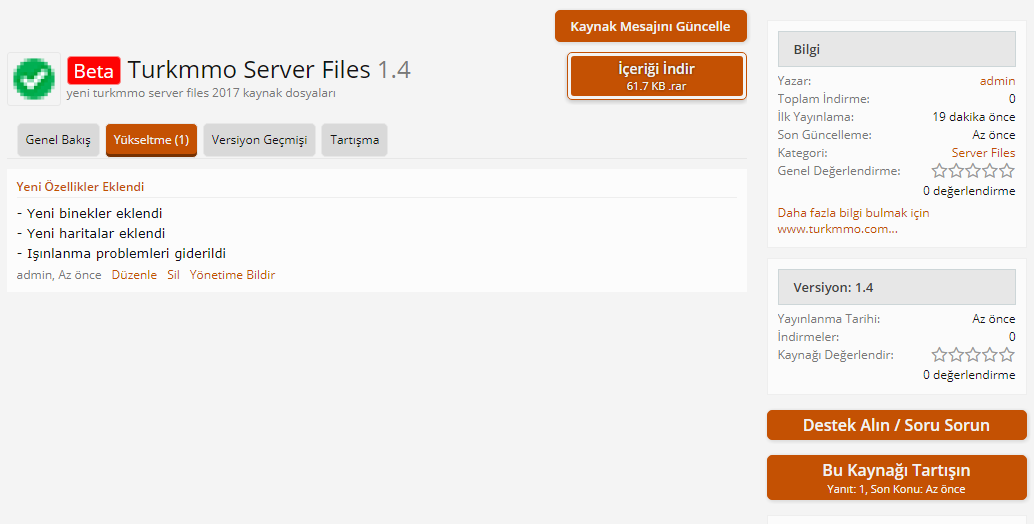Click third star in Genel Değerlendirme

pos(973,171)
